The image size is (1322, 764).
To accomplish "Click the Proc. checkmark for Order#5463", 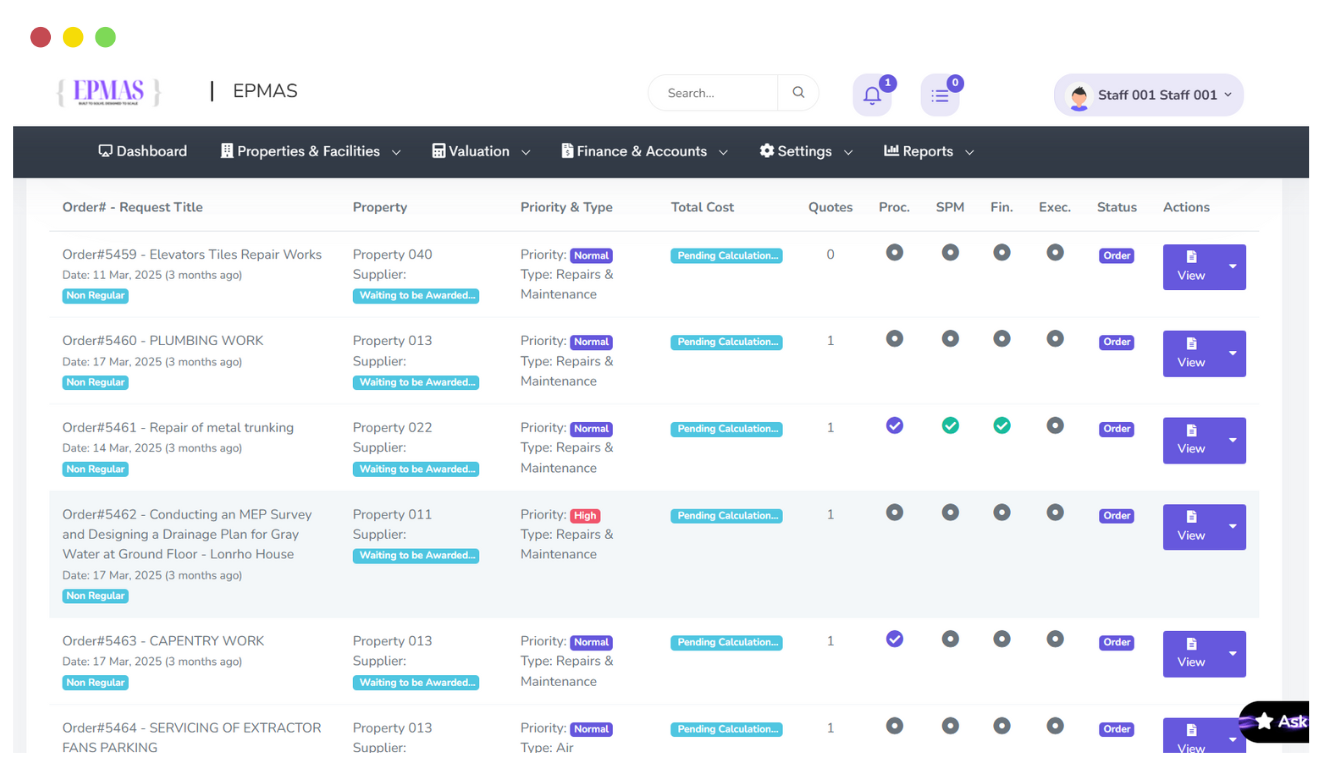I will 894,639.
